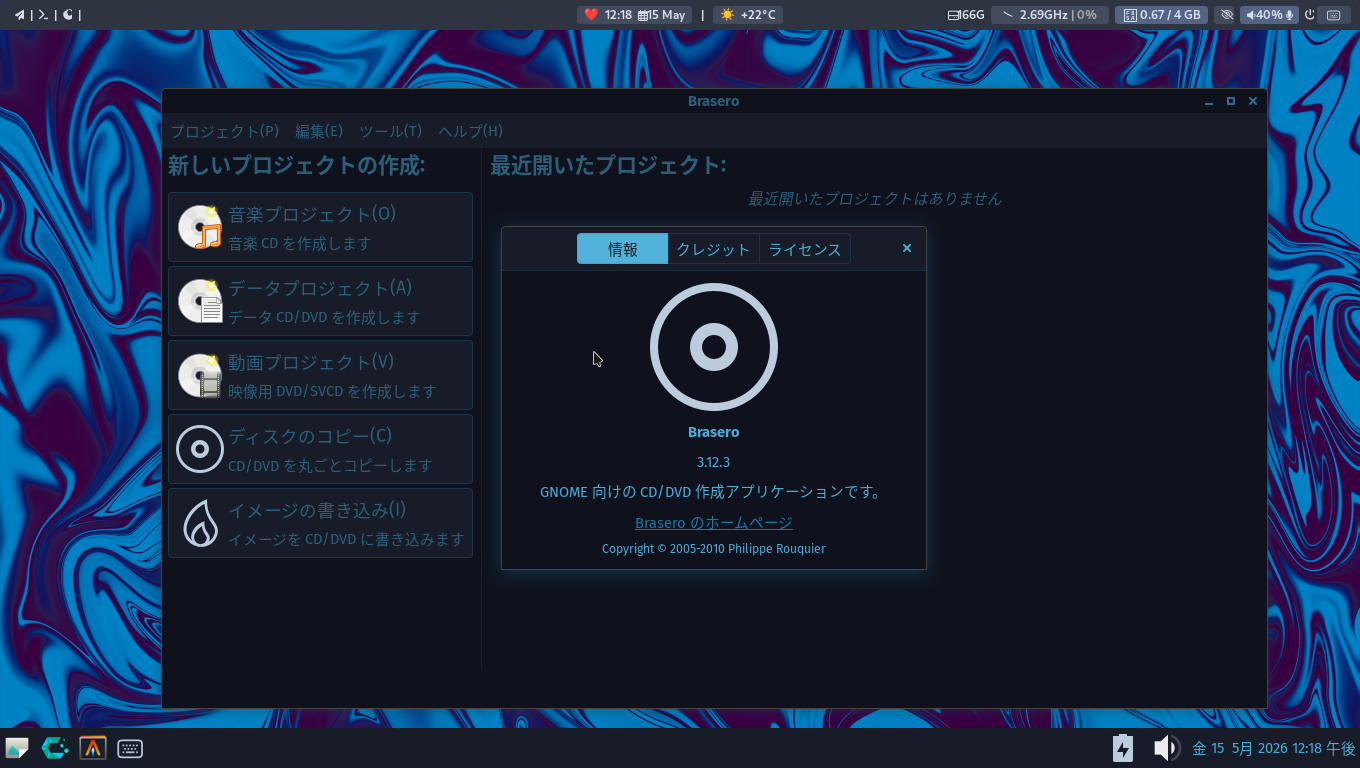The height and width of the screenshot is (768, 1360).
Task: Click the data project disc icon
Action: (x=200, y=301)
